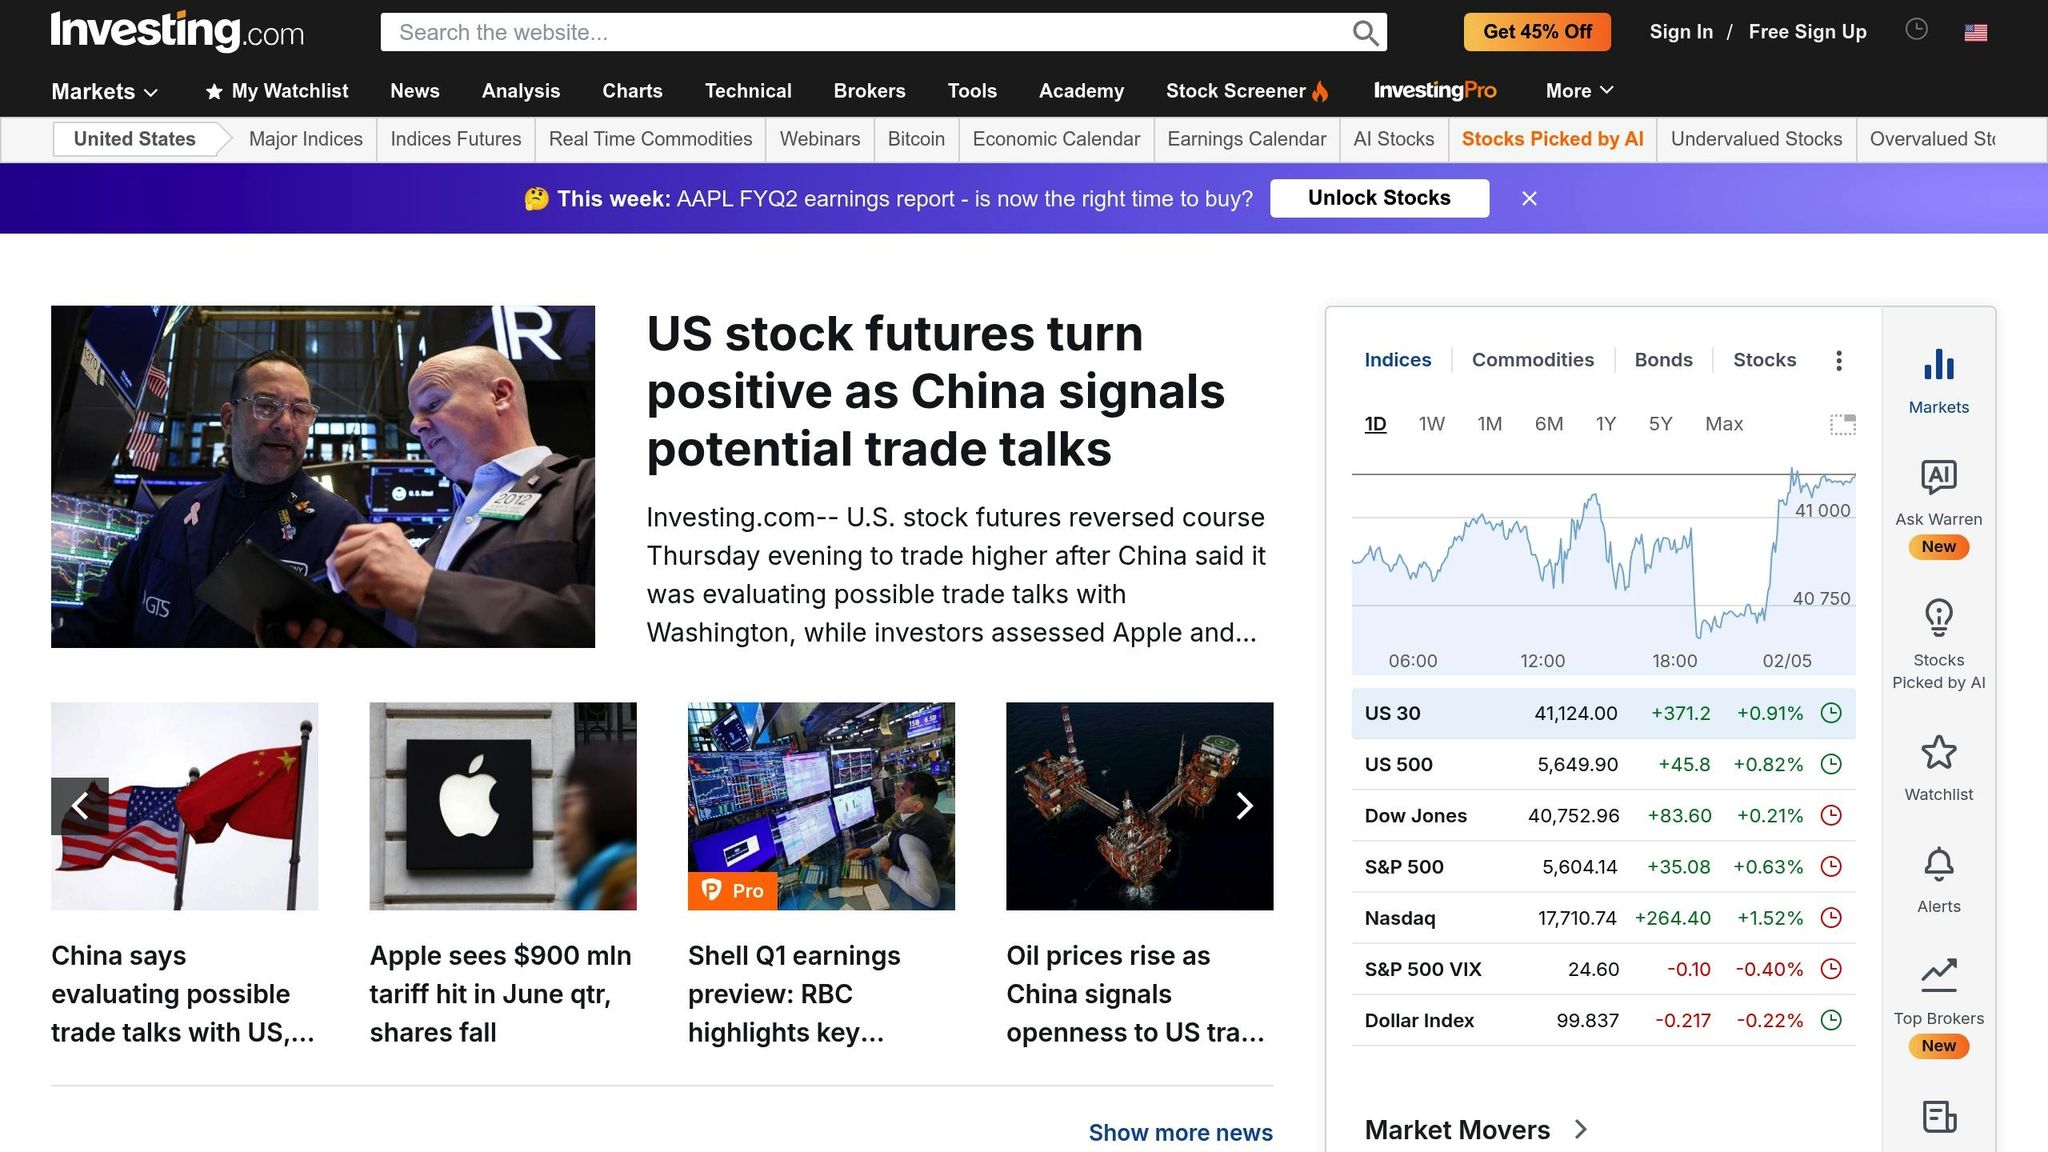Go to the previous news carousel slide

tap(80, 806)
